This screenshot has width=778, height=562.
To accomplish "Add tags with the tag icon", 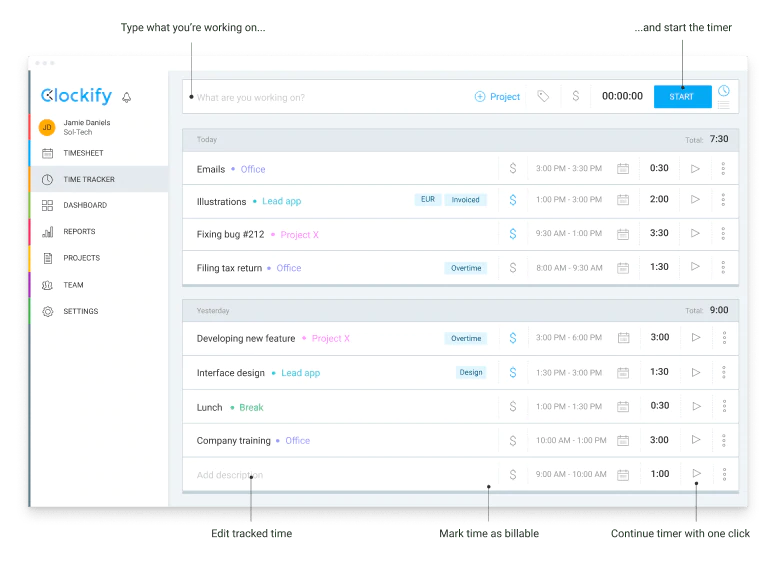I will pos(543,96).
